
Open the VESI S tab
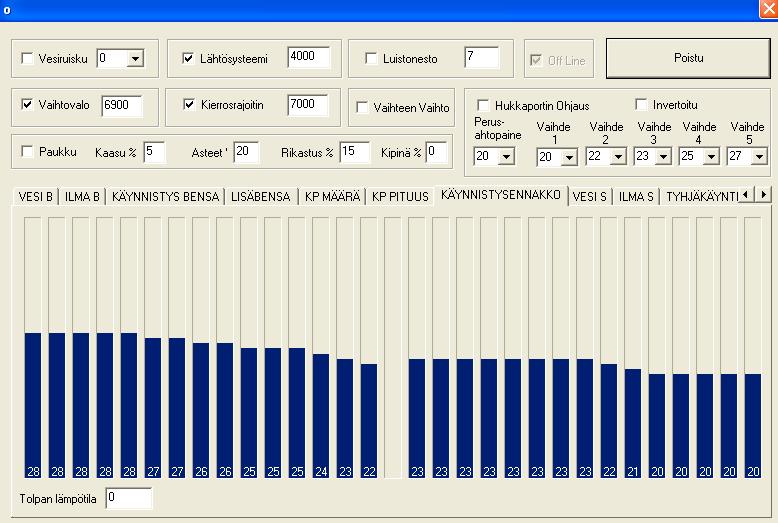[589, 196]
